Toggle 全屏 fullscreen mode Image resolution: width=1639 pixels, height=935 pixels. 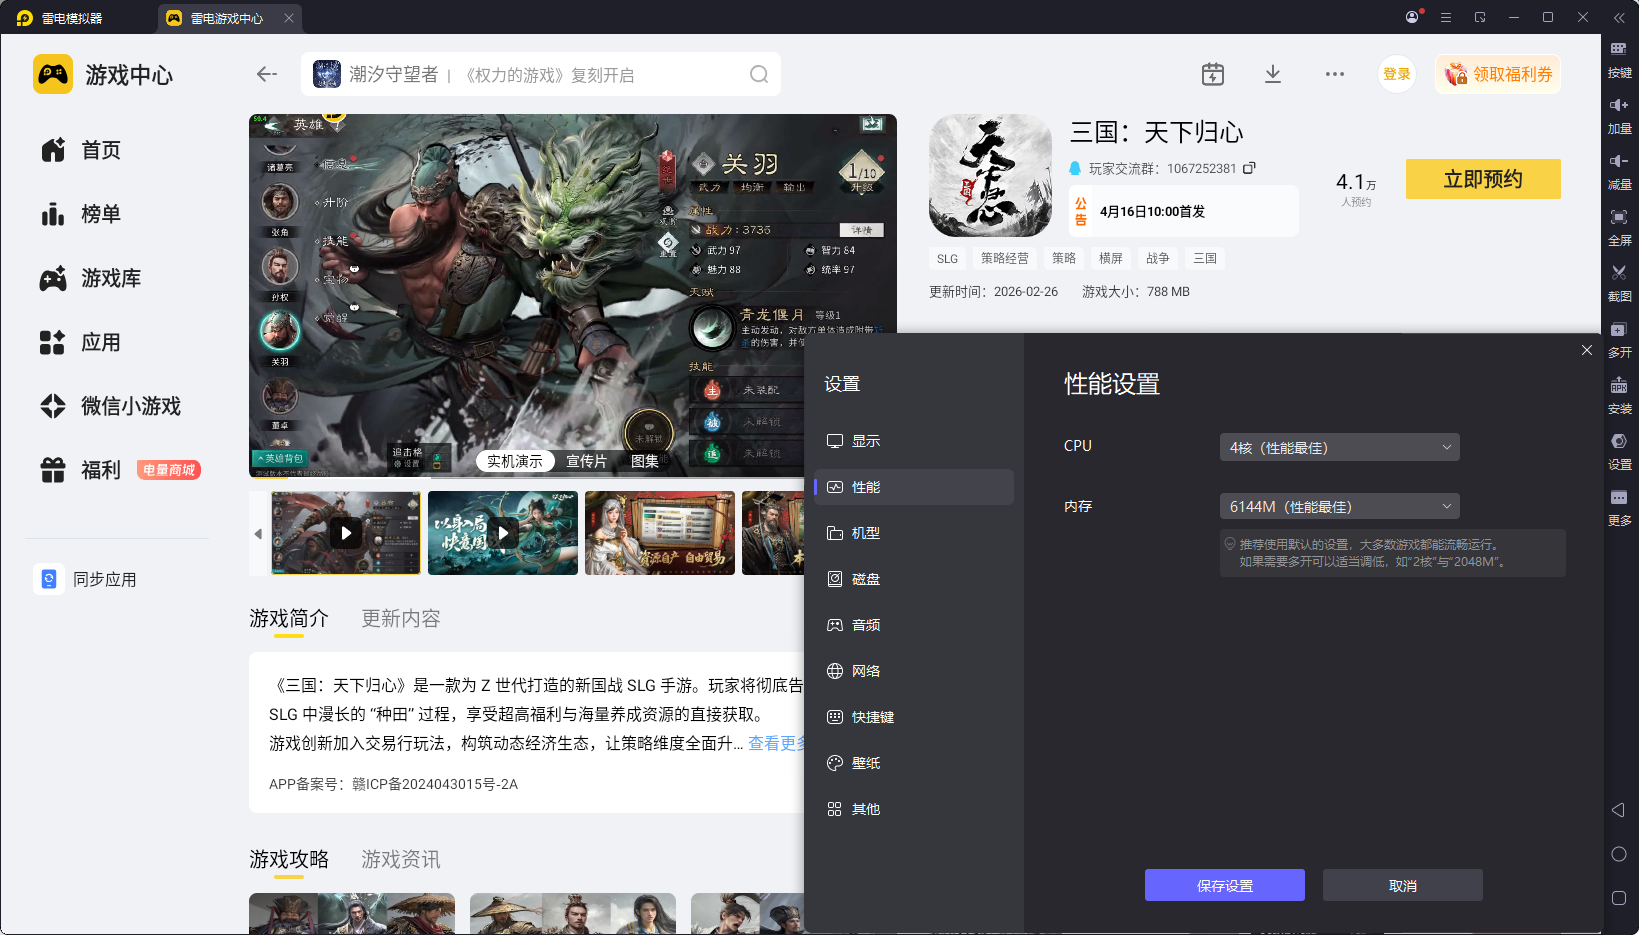coord(1619,228)
